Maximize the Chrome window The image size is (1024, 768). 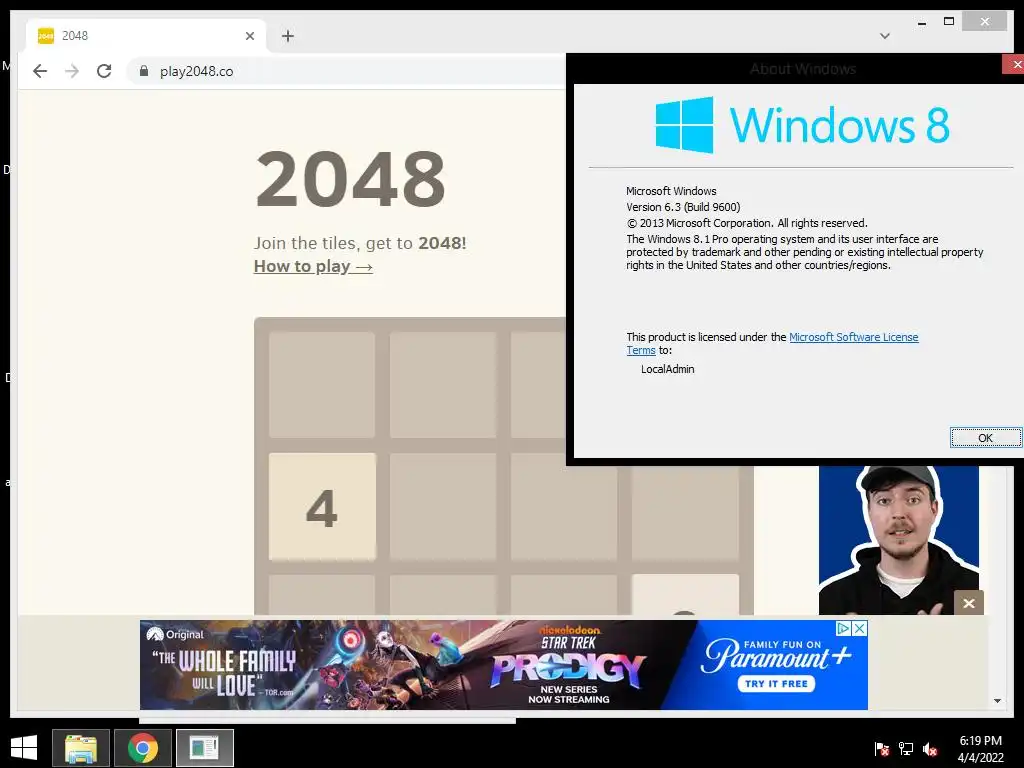[x=949, y=22]
